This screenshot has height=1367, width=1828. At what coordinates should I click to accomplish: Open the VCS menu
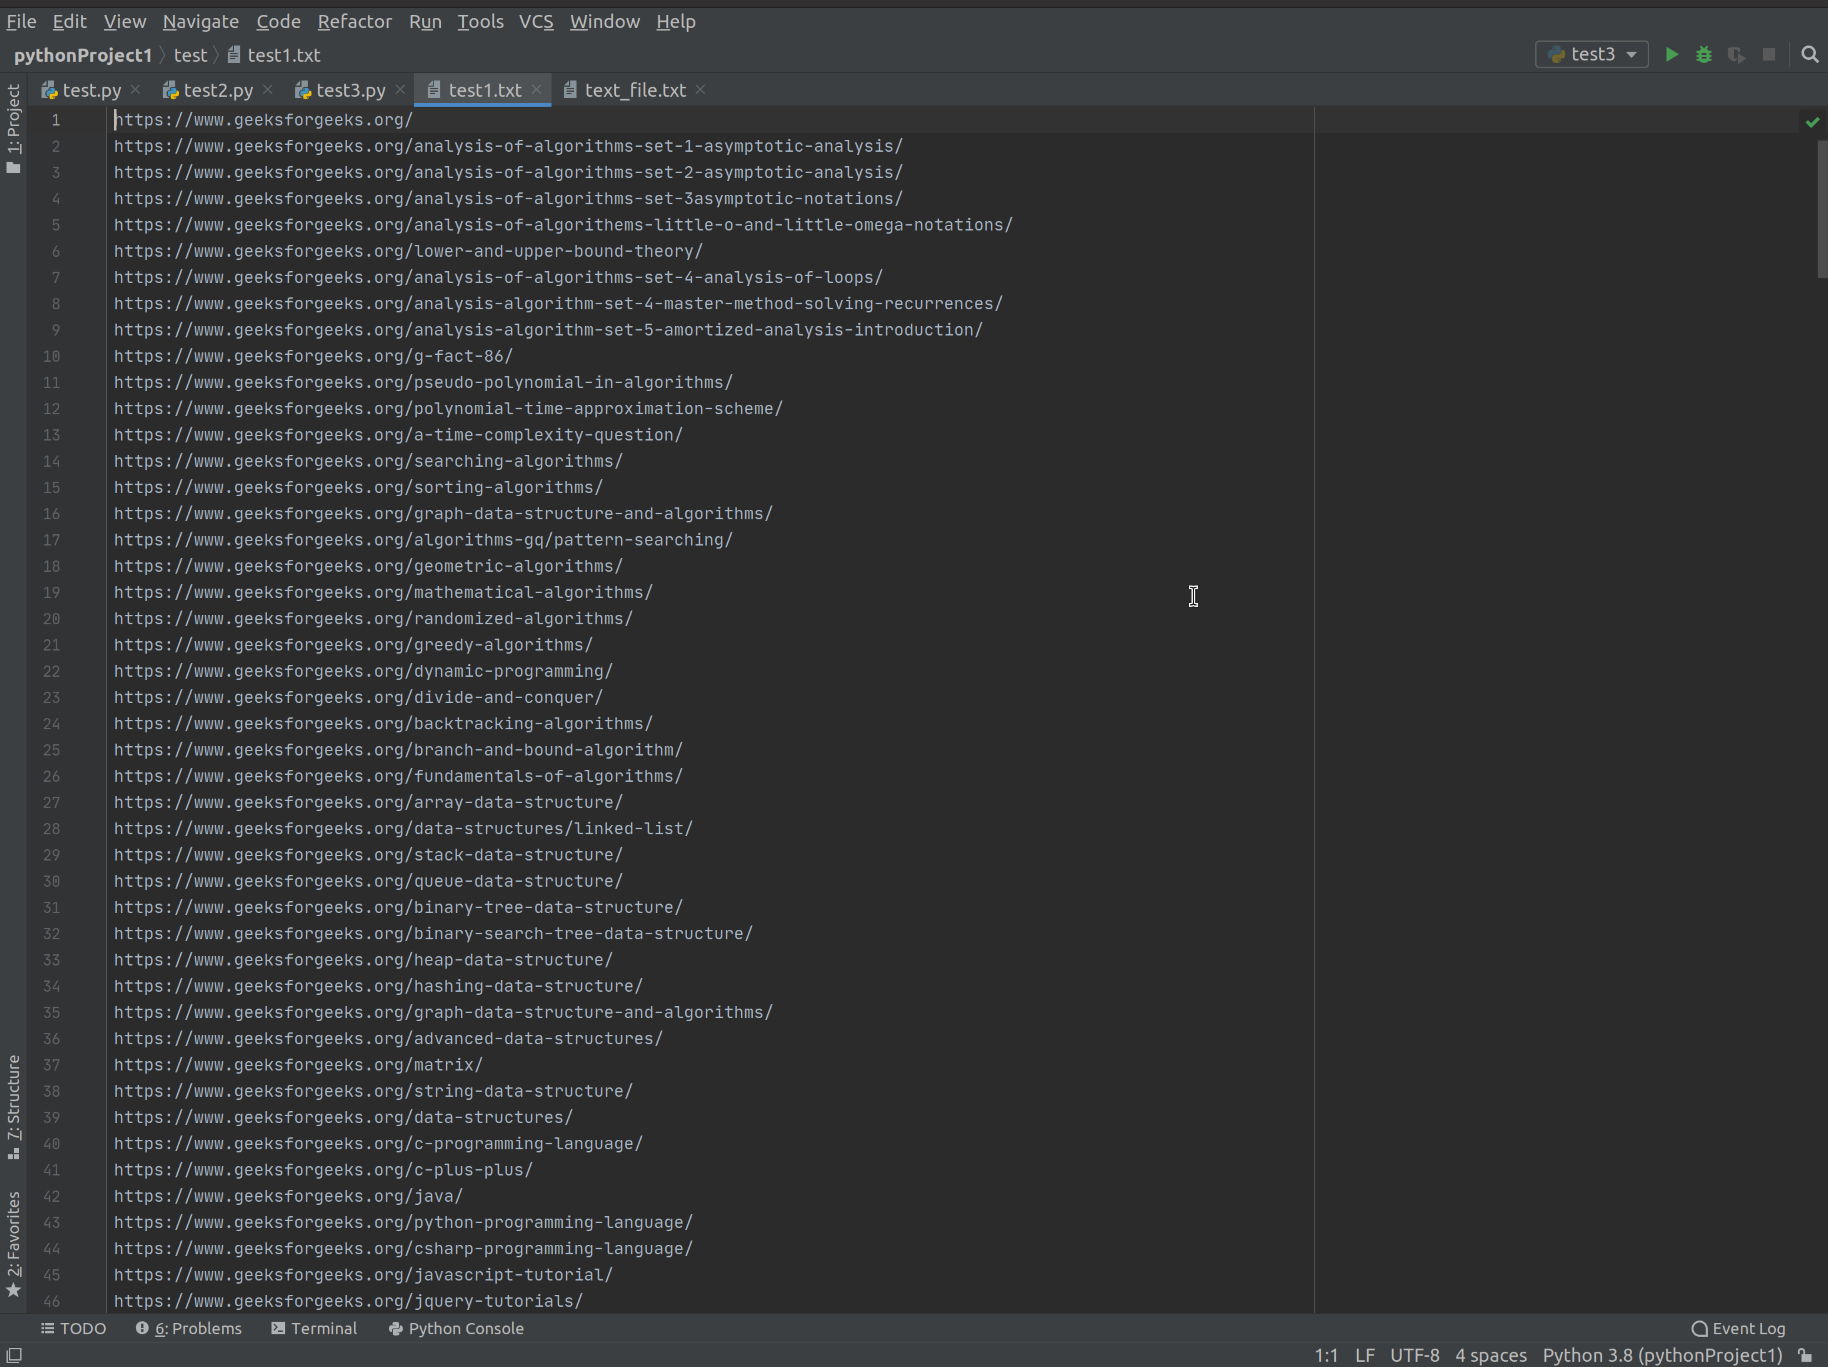536,21
